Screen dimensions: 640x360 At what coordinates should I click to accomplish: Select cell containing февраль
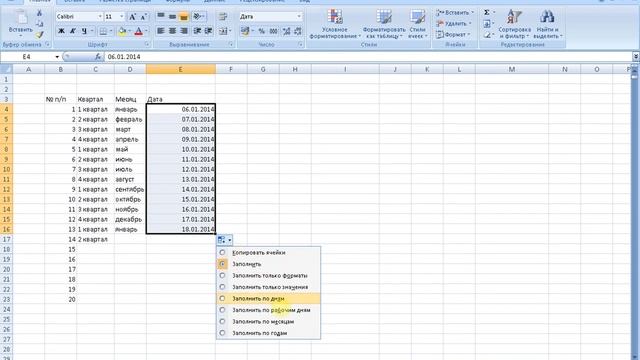tap(130, 119)
